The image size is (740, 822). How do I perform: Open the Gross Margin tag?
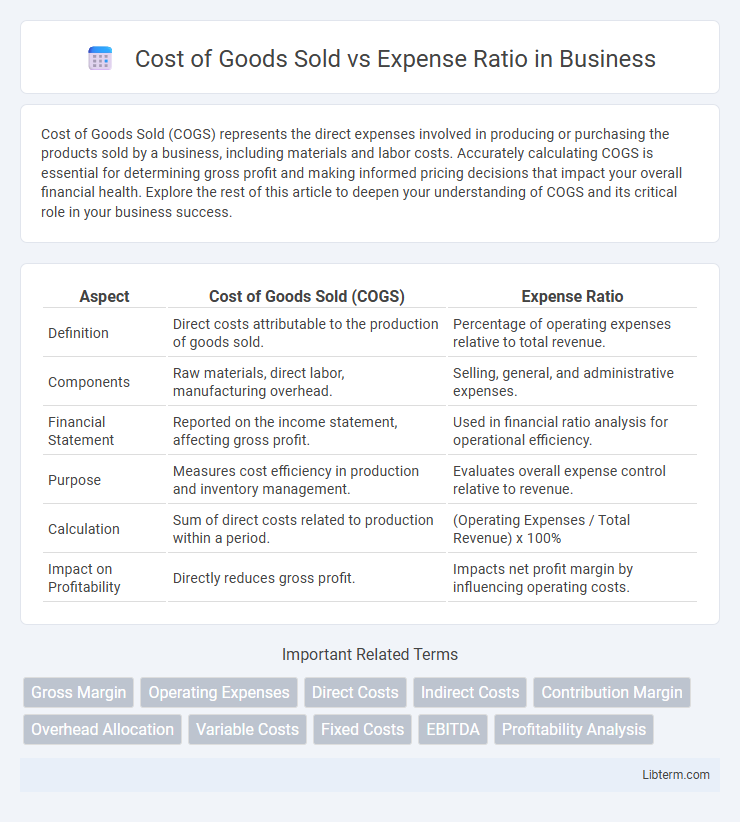(x=79, y=693)
